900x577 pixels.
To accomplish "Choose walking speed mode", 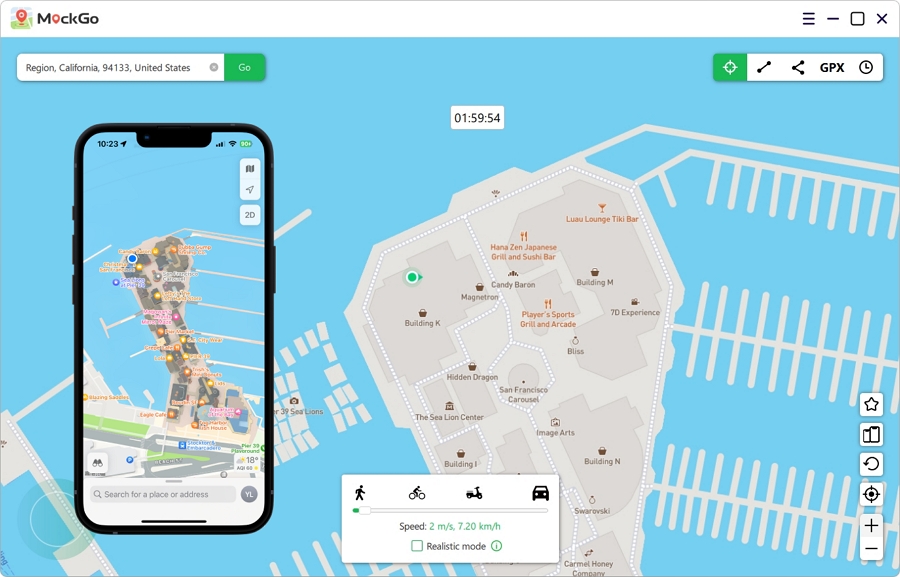I will pyautogui.click(x=360, y=493).
